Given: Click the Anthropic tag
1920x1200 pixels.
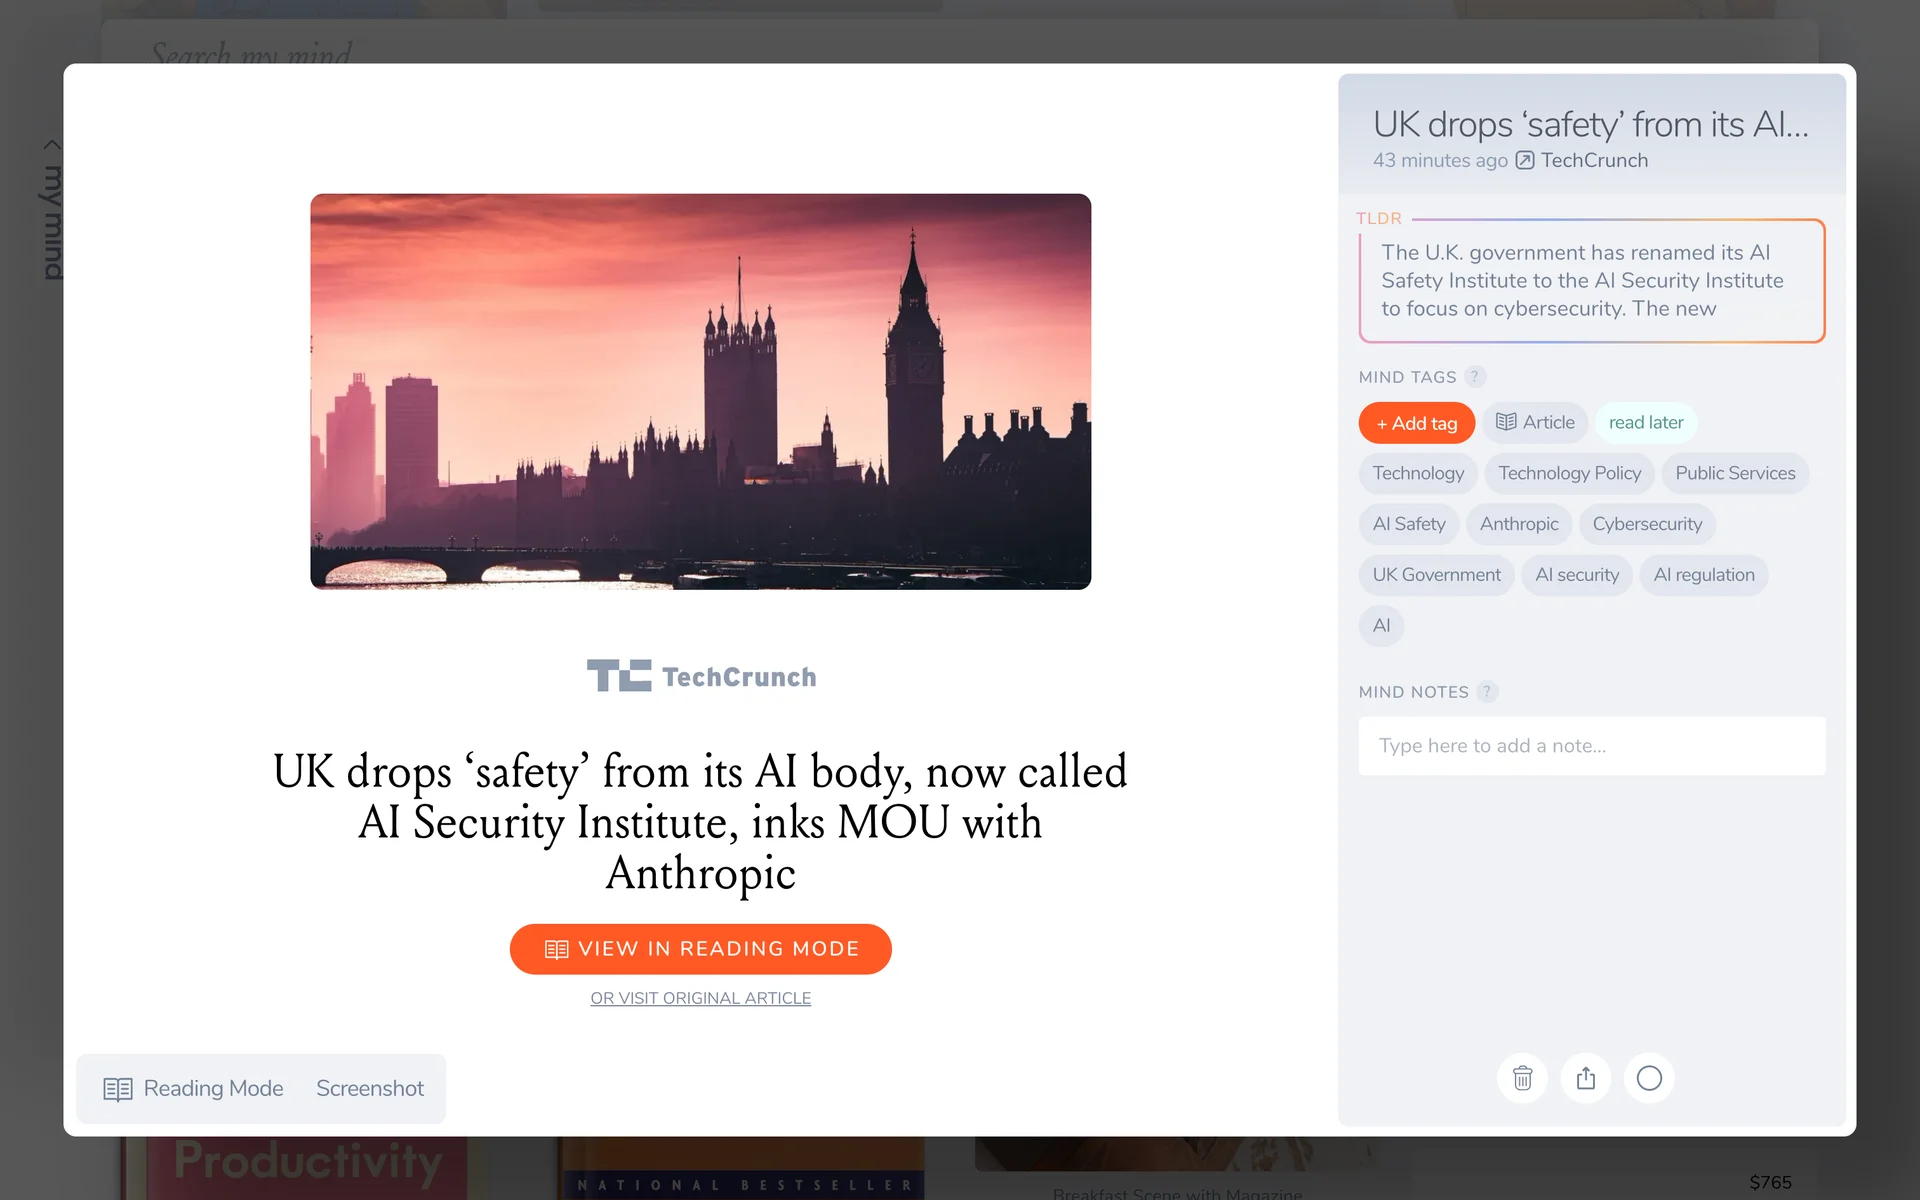Looking at the screenshot, I should [x=1518, y=524].
